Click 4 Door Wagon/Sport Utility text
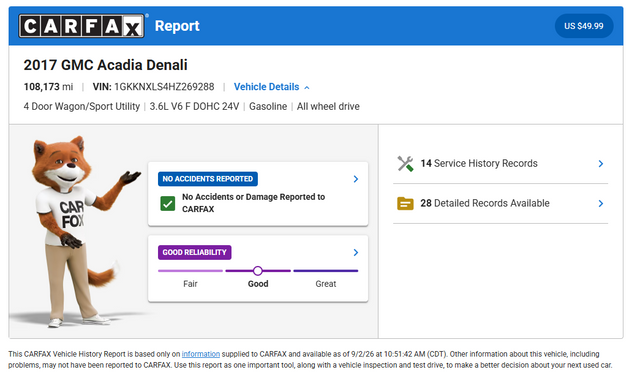Viewport: 640px width, 377px height. coord(82,106)
